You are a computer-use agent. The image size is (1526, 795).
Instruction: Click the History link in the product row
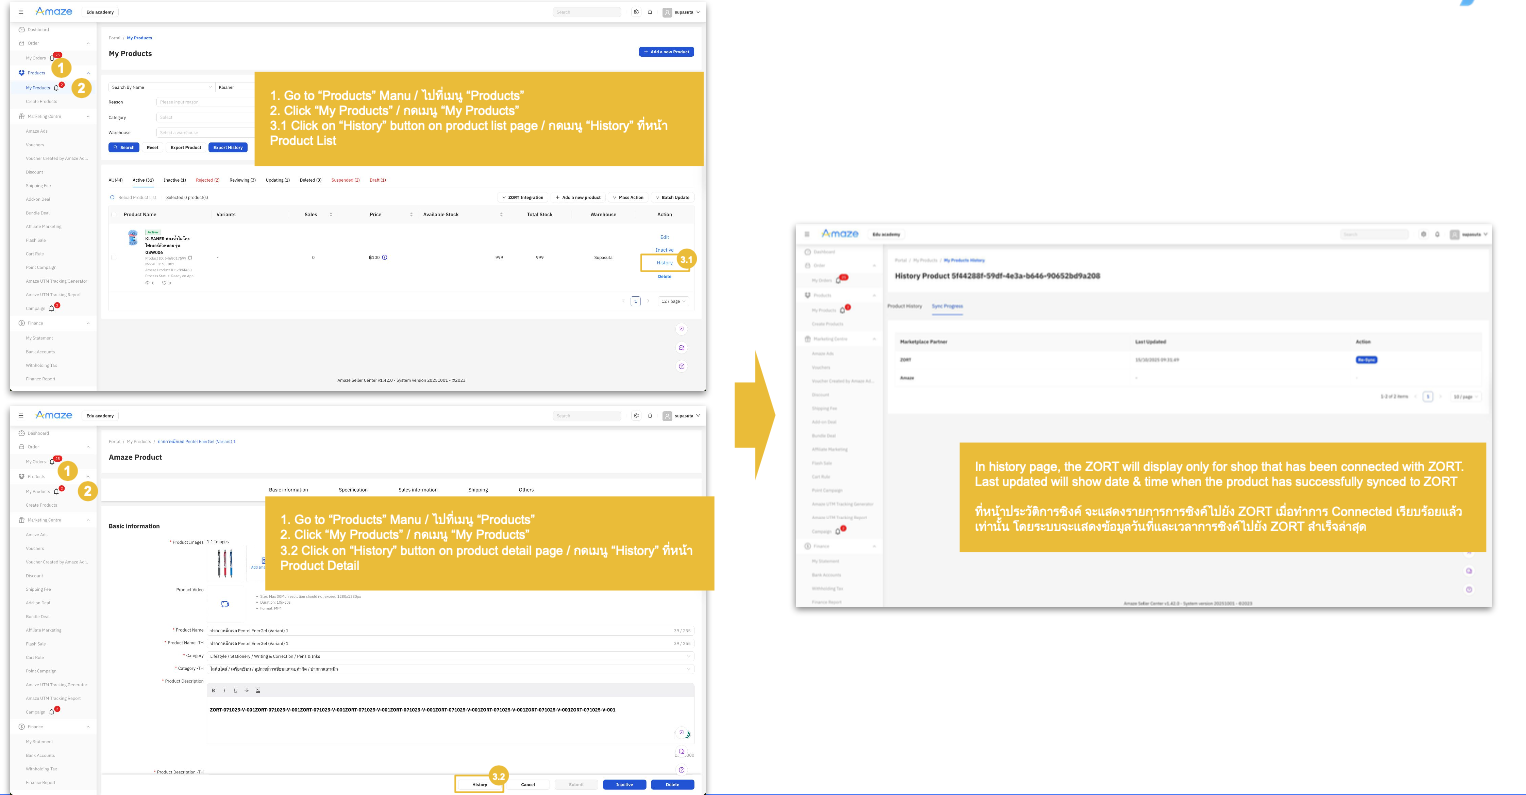click(x=664, y=263)
